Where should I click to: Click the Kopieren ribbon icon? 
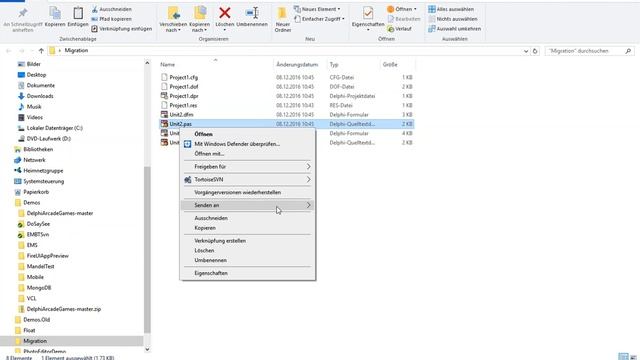[x=55, y=13]
